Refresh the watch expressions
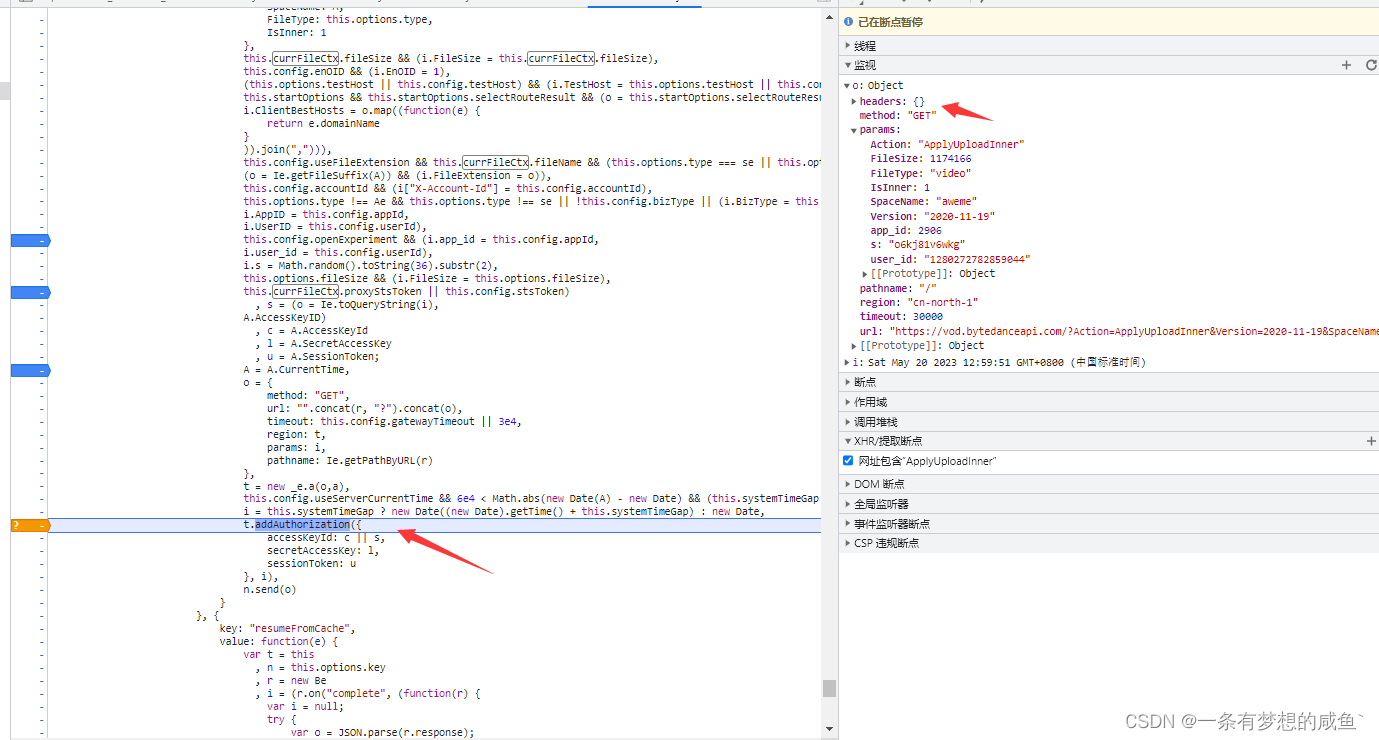This screenshot has height=740, width=1379. point(1371,65)
